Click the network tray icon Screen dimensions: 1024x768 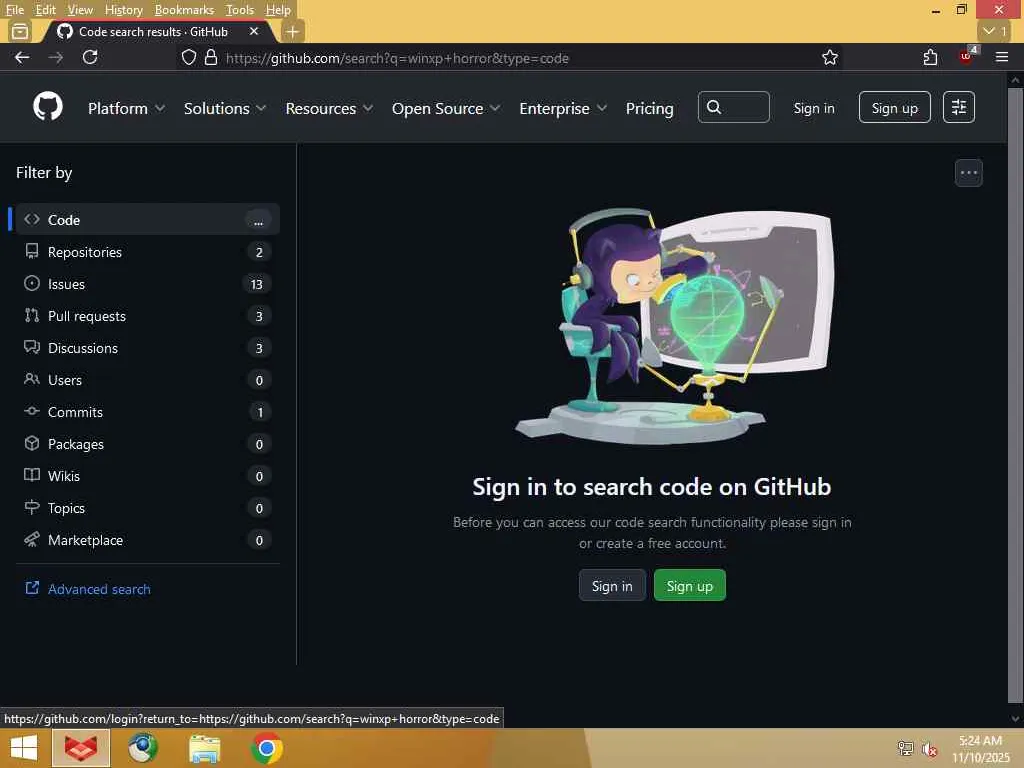click(x=905, y=748)
